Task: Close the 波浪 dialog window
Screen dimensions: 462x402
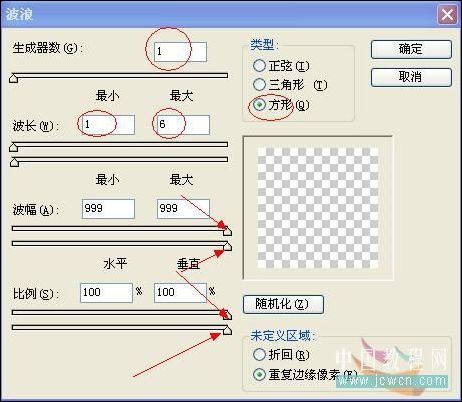Action: pos(447,15)
